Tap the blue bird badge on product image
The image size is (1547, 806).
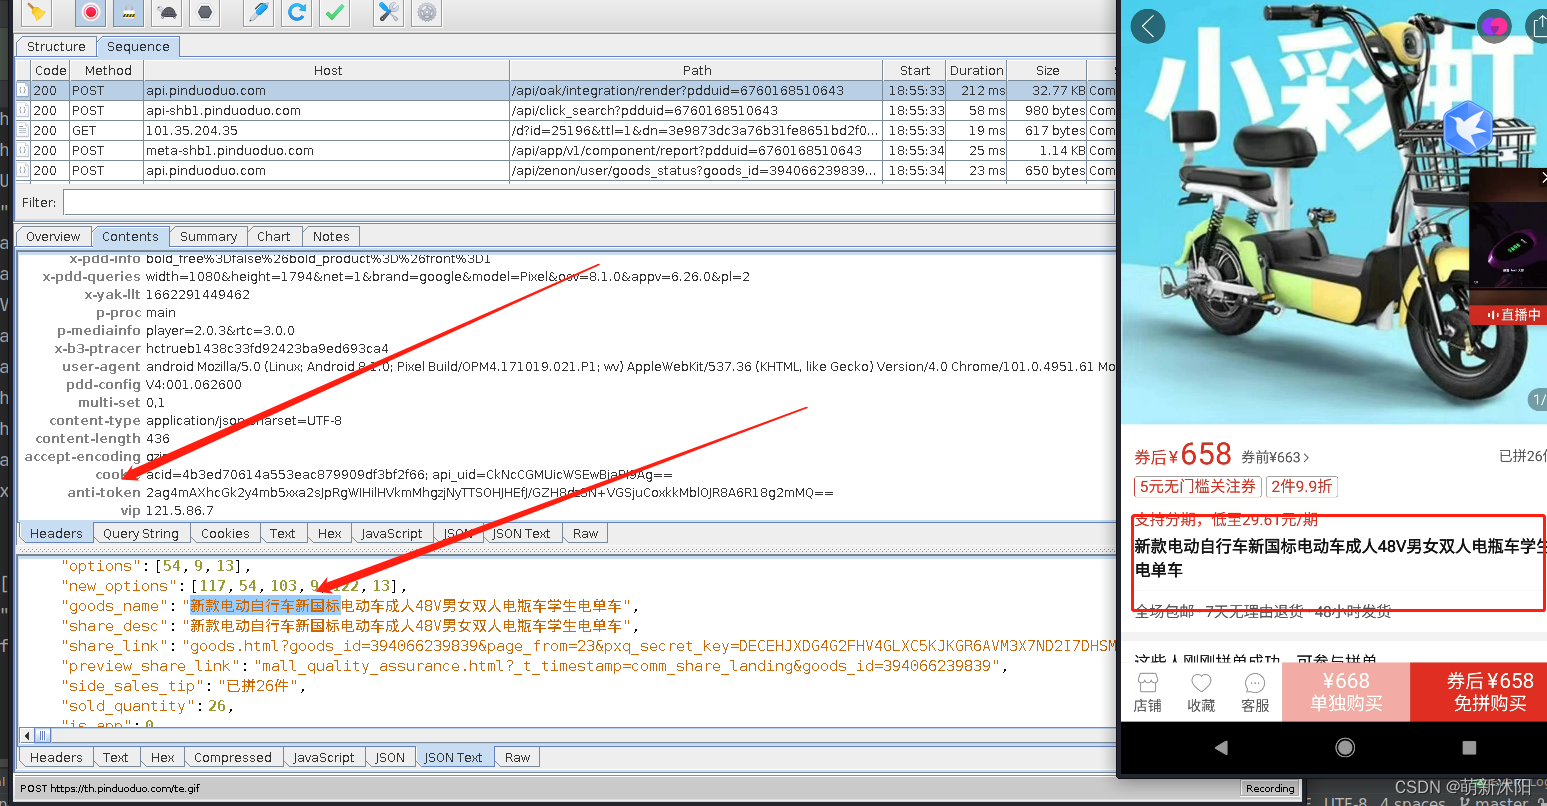tap(1467, 127)
